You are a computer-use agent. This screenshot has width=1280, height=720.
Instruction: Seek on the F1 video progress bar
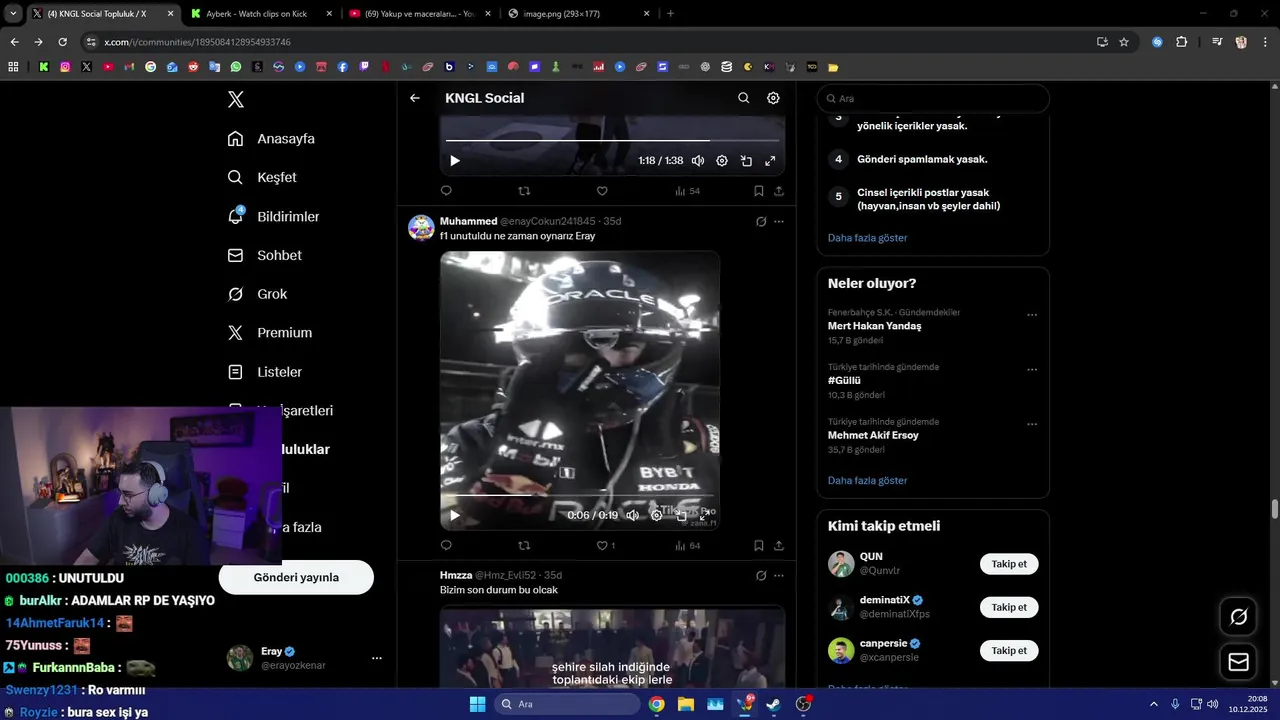[x=580, y=496]
